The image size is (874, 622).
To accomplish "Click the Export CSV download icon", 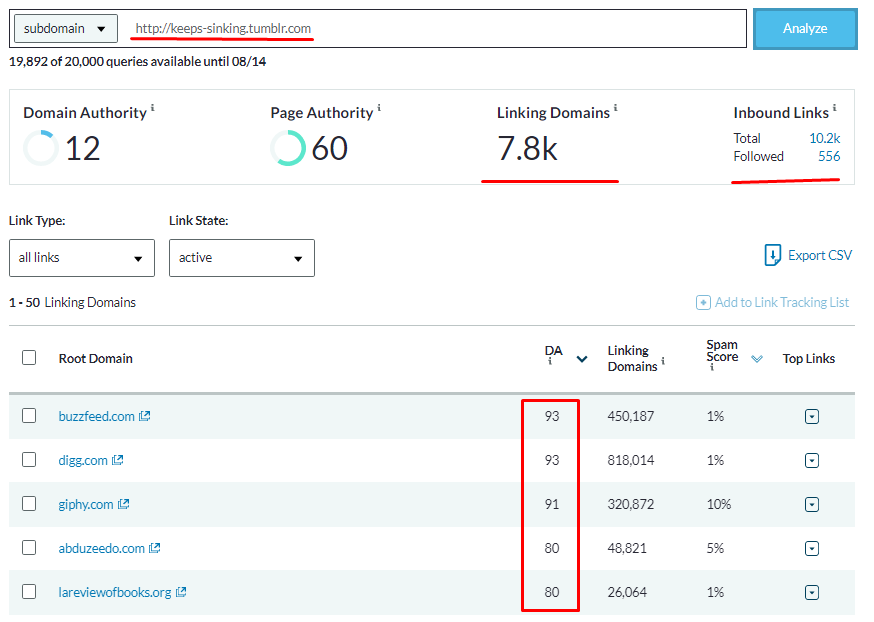I will [773, 255].
